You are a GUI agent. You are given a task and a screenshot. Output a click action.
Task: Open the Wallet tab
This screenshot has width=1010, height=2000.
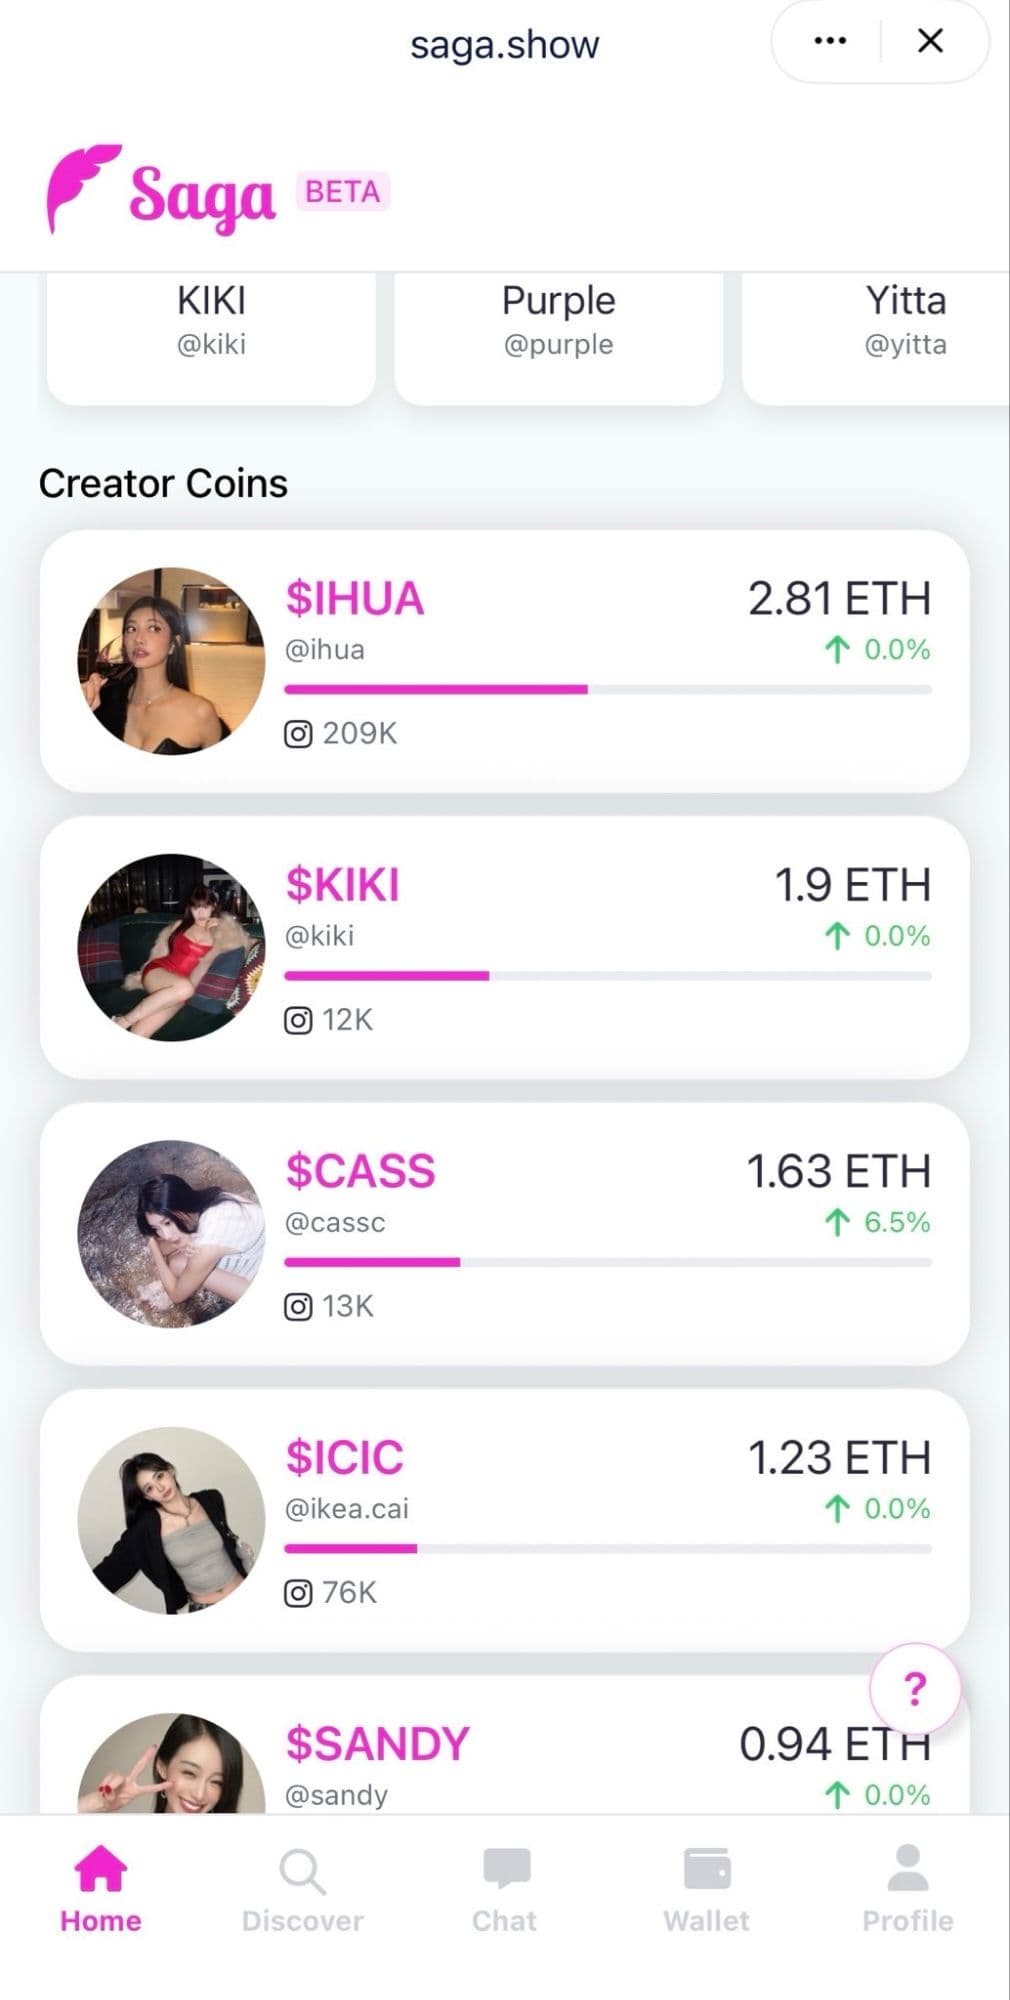click(707, 1890)
